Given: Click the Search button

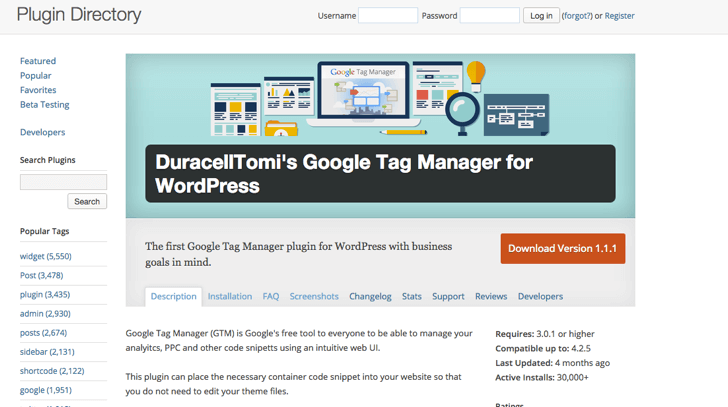Looking at the screenshot, I should (87, 201).
